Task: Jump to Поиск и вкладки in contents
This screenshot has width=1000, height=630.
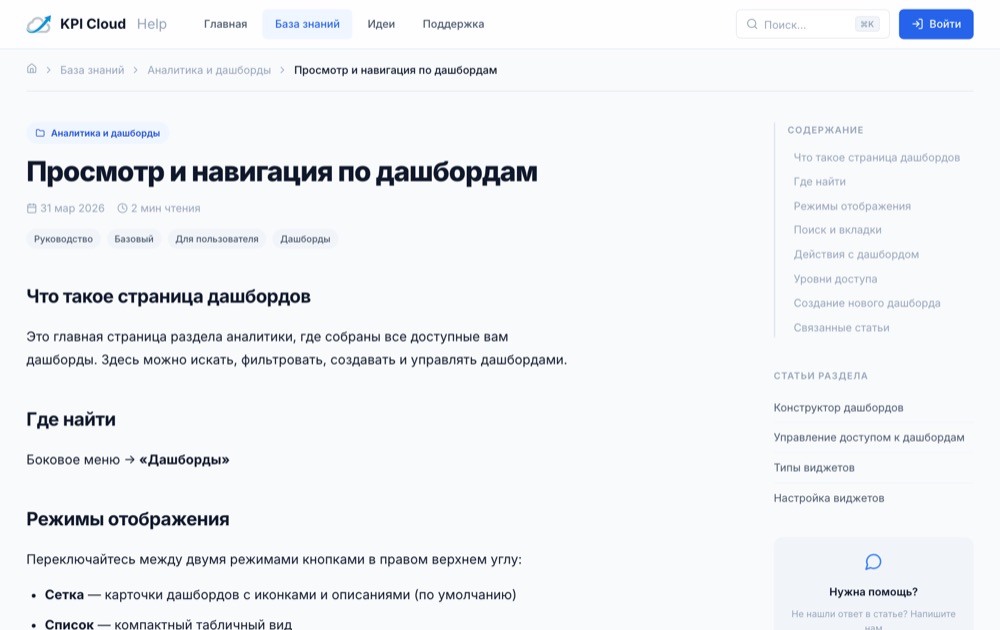Action: pyautogui.click(x=837, y=230)
